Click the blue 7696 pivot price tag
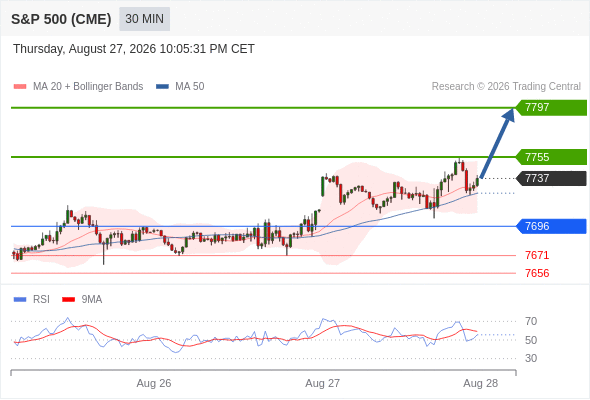Viewport: 590px width, 400px height. pyautogui.click(x=551, y=226)
